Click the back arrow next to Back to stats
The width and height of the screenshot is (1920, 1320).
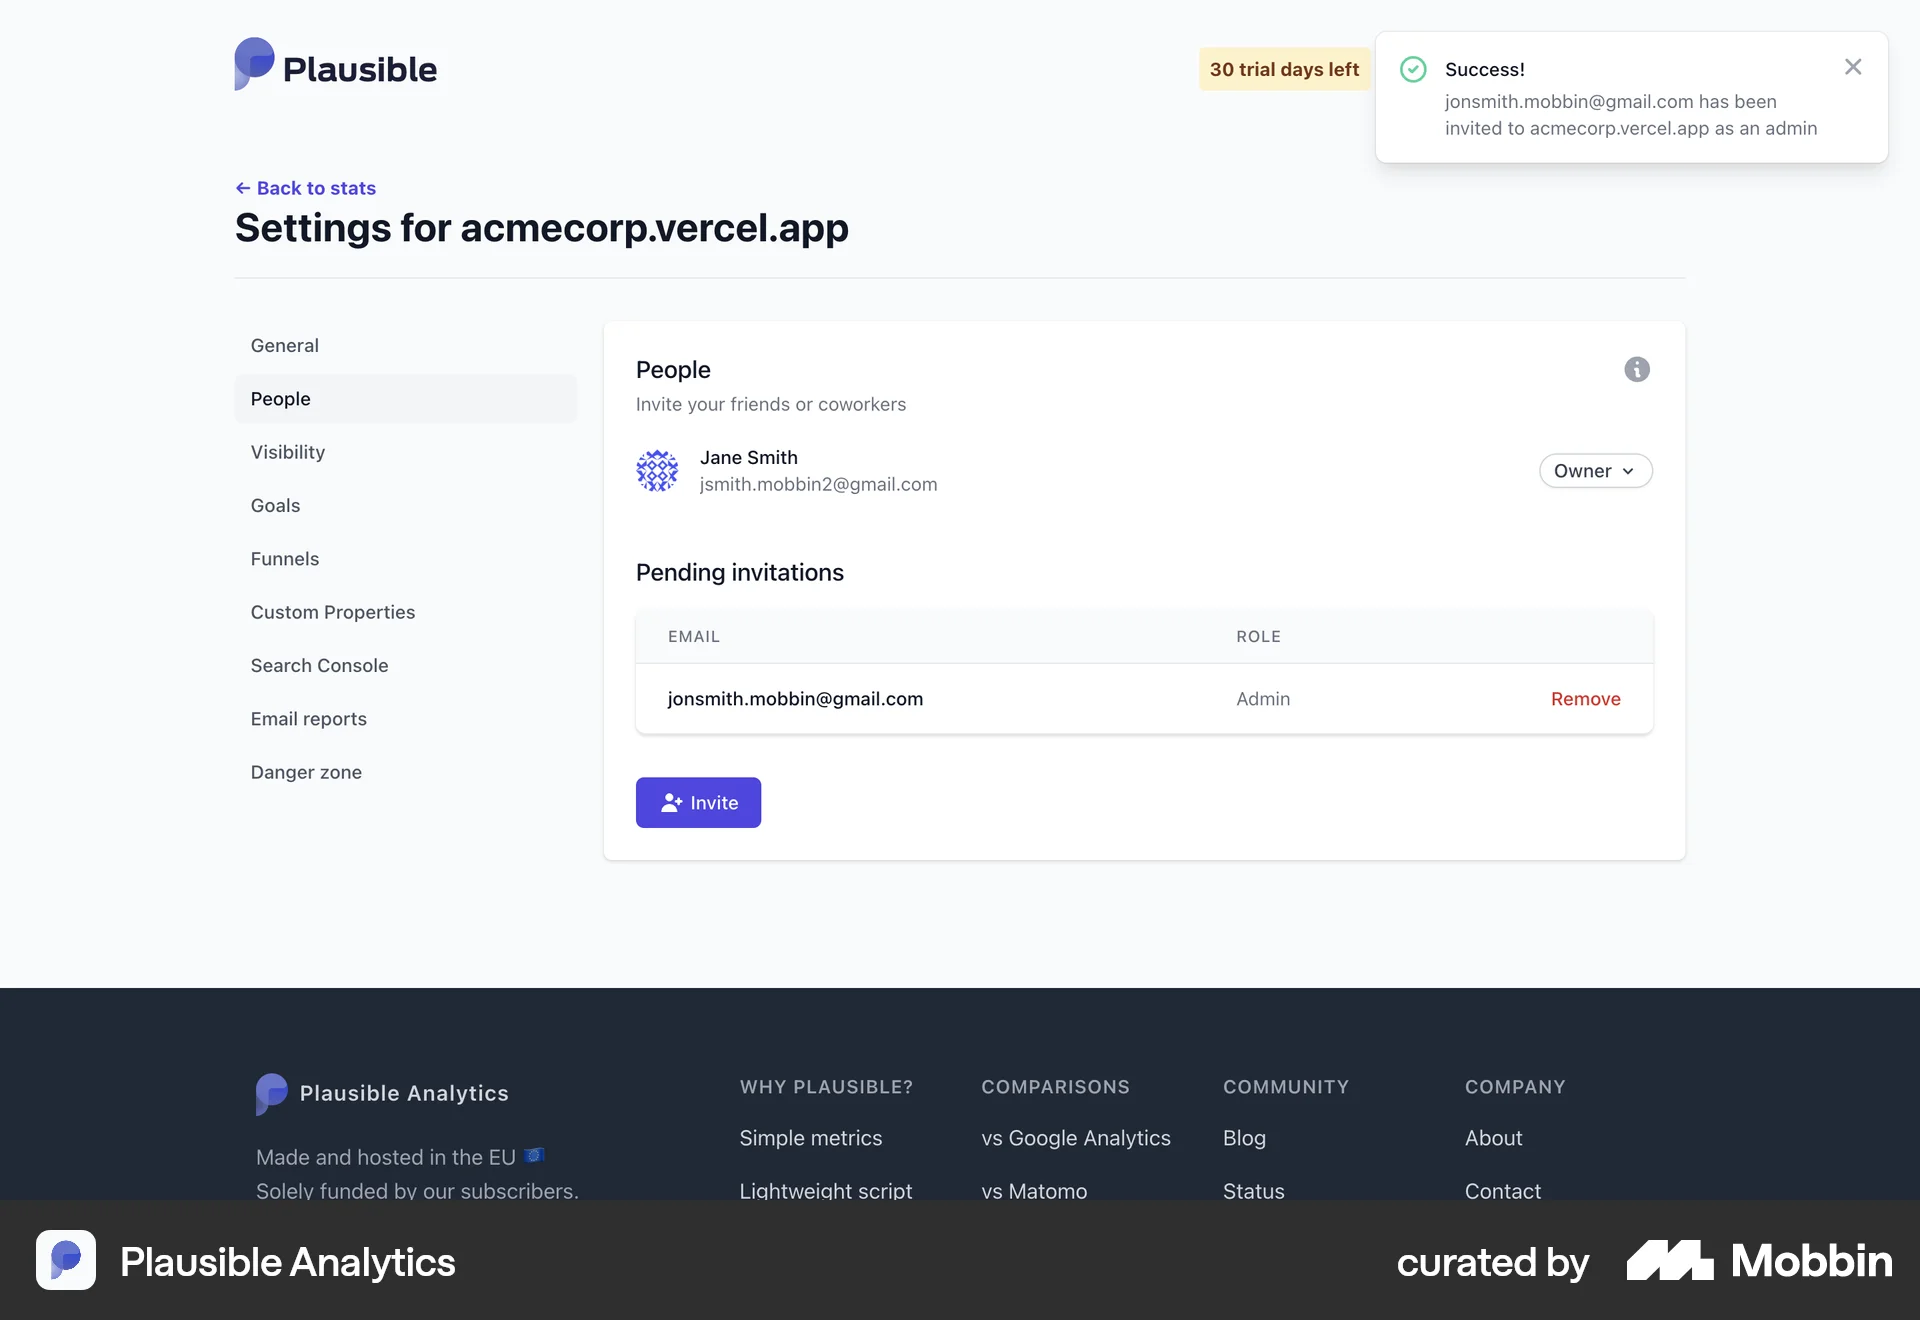point(243,188)
